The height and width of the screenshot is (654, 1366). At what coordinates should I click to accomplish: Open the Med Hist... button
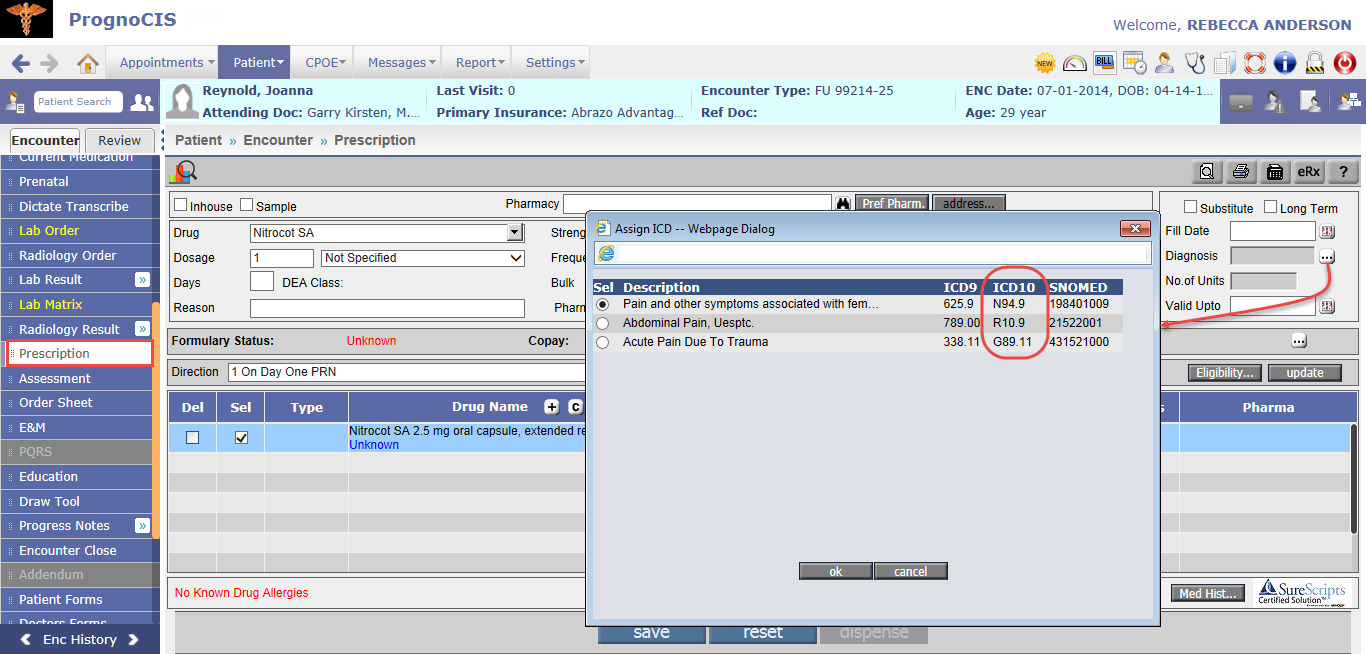tap(1210, 593)
